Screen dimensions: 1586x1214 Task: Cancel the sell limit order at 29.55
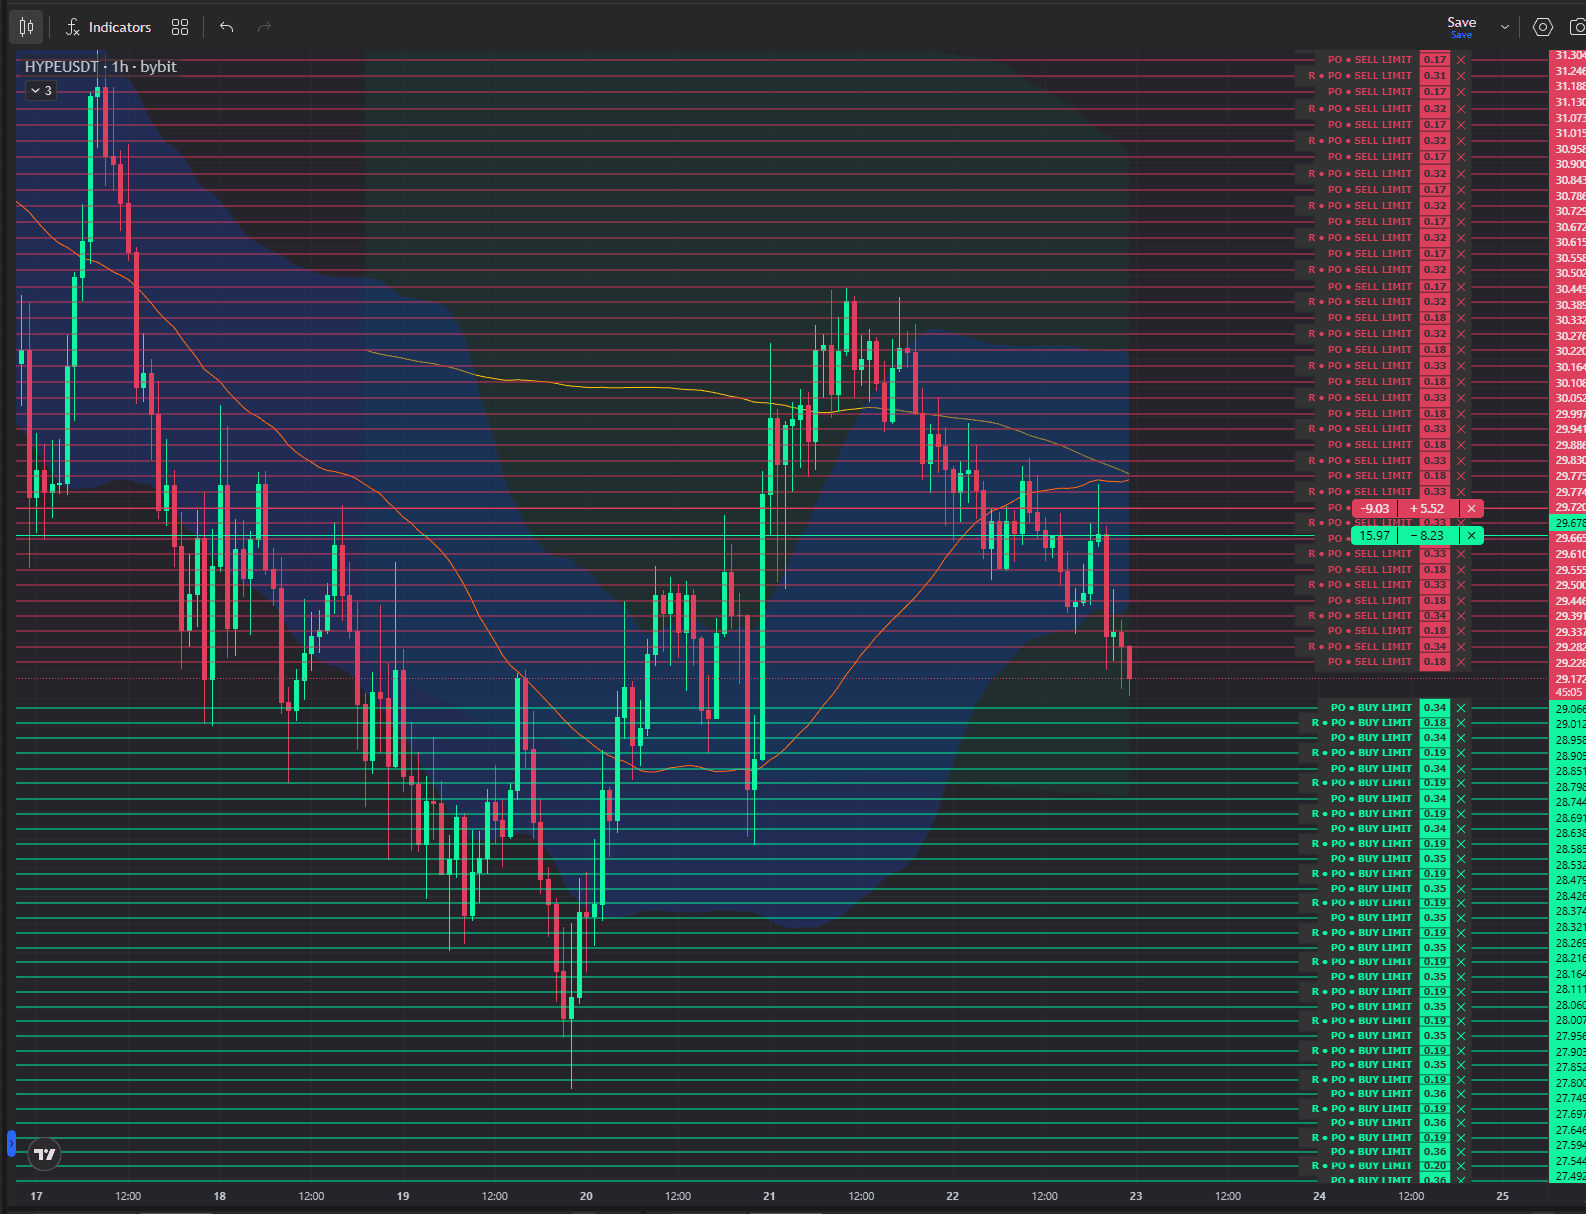click(x=1461, y=570)
